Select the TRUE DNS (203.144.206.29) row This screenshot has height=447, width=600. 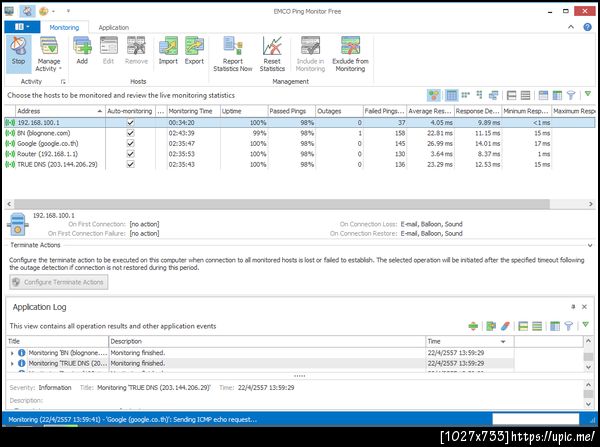299,164
